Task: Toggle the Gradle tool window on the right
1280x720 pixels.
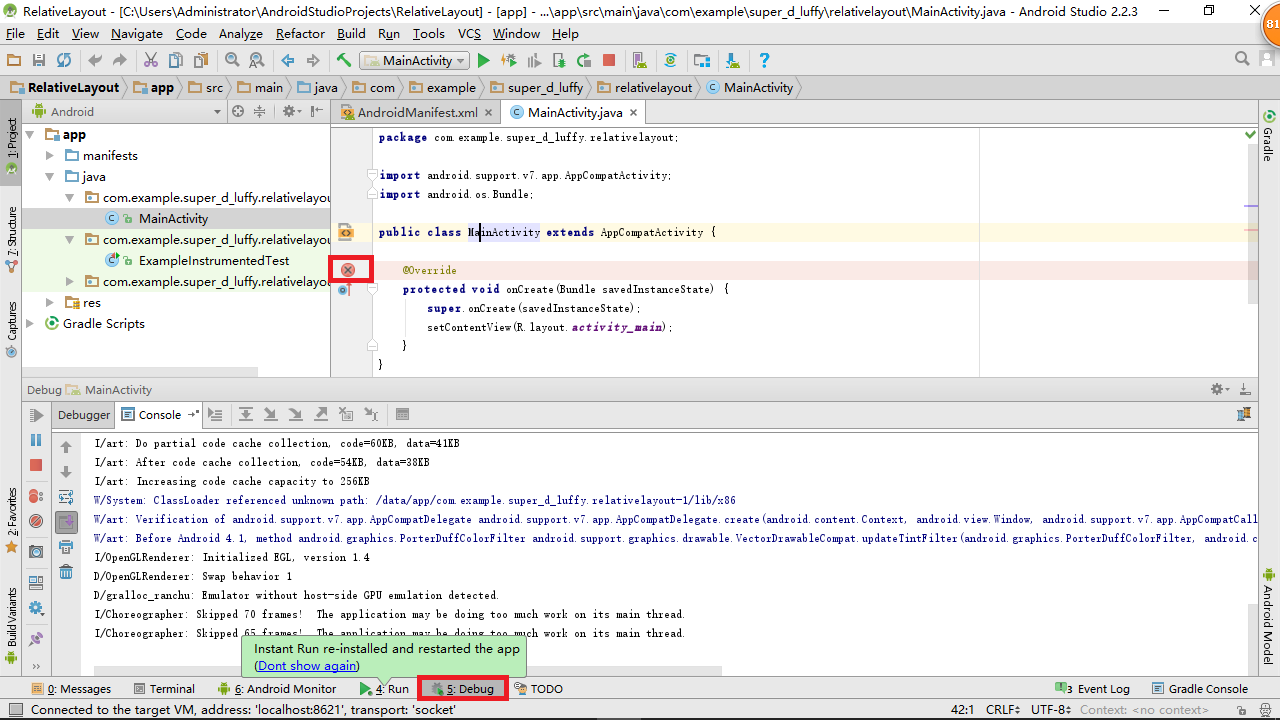Action: pyautogui.click(x=1268, y=137)
